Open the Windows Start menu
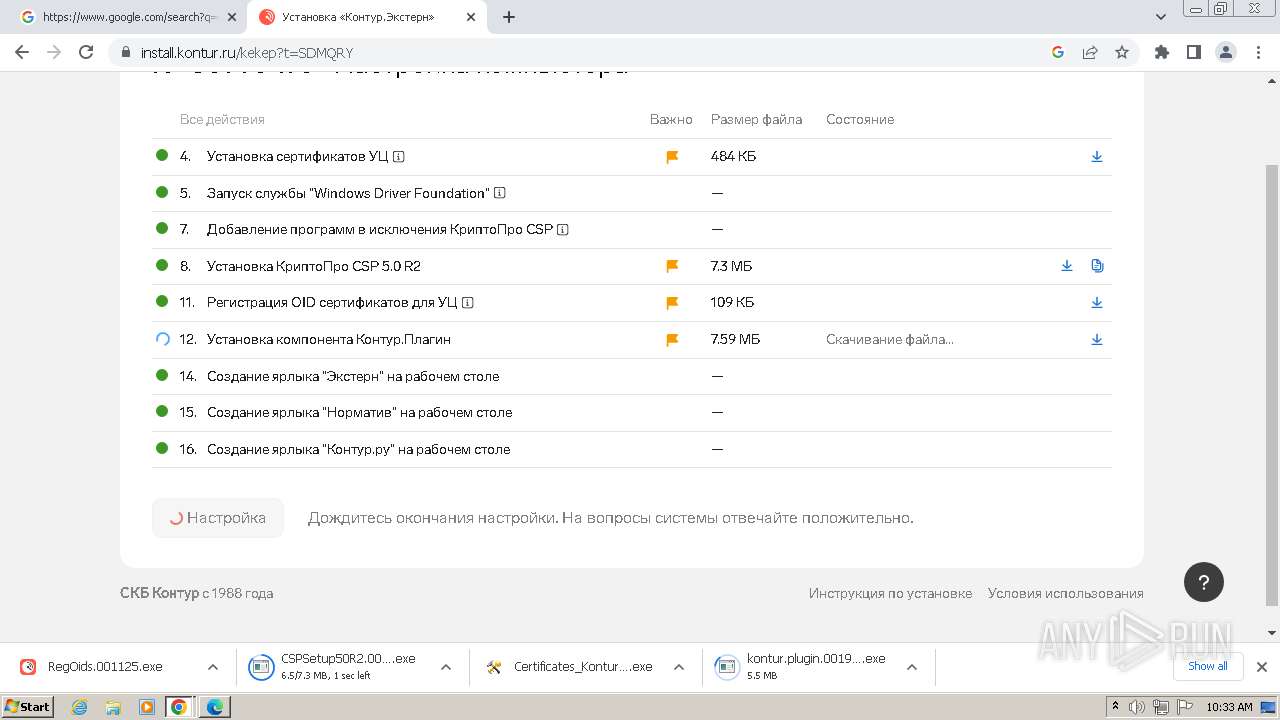Screen dimensions: 1280x720 pyautogui.click(x=28, y=706)
